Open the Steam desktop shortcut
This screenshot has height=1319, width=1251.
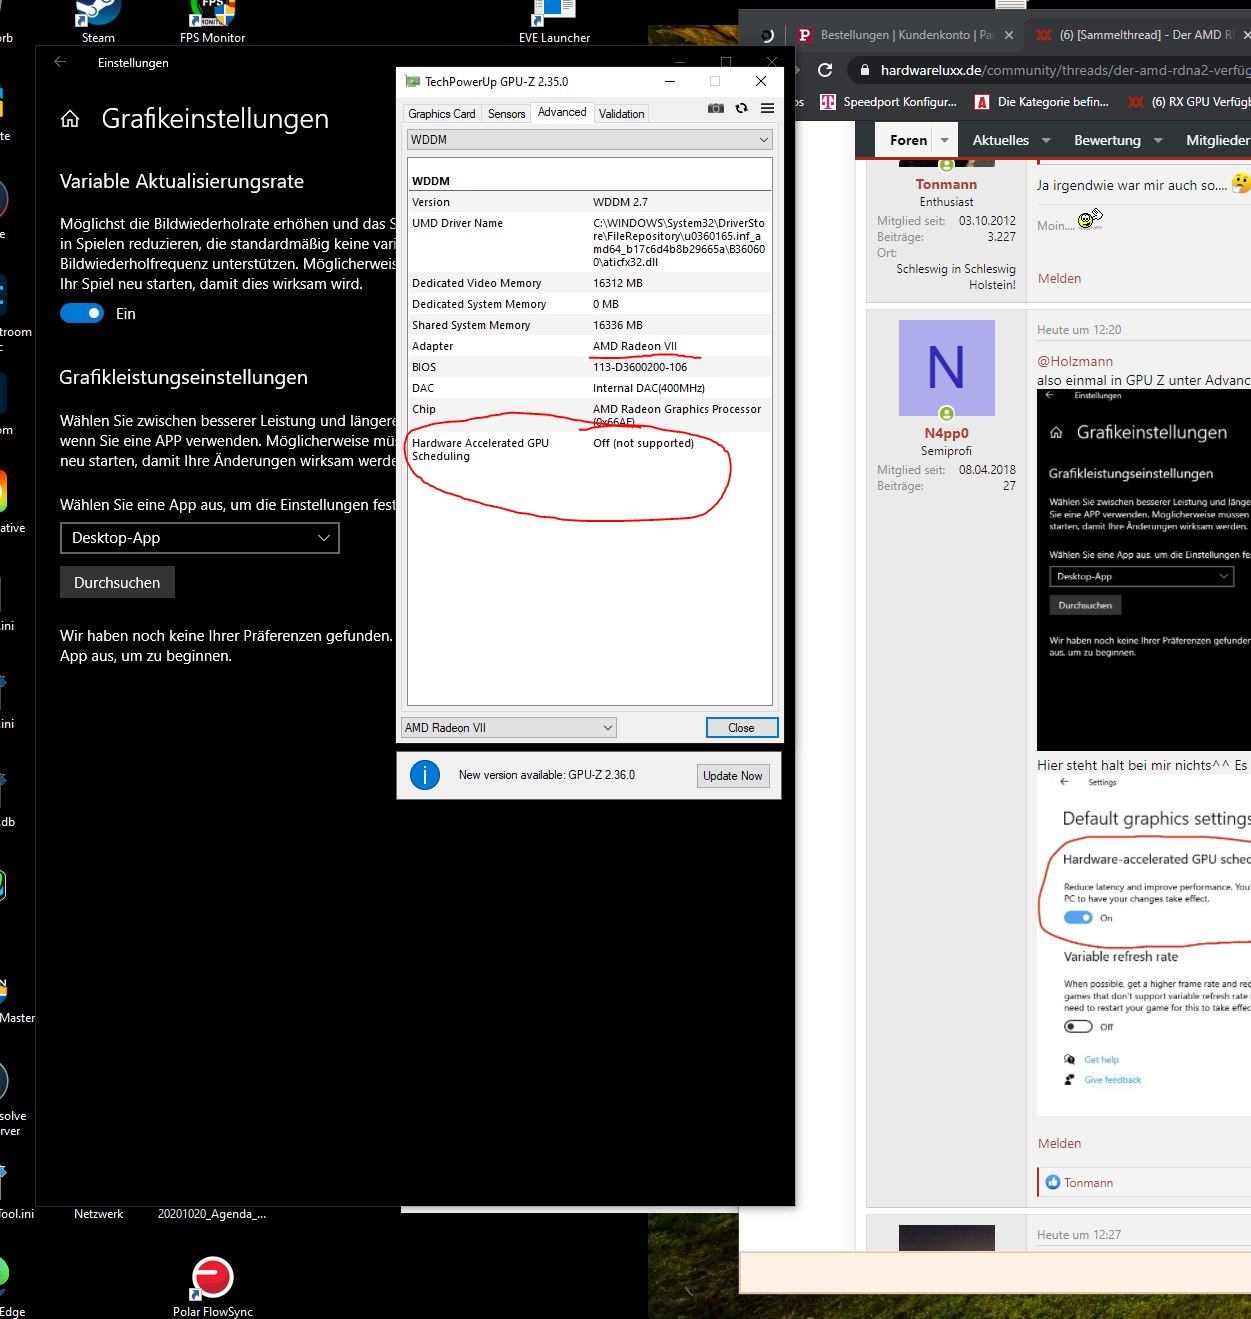coord(98,20)
